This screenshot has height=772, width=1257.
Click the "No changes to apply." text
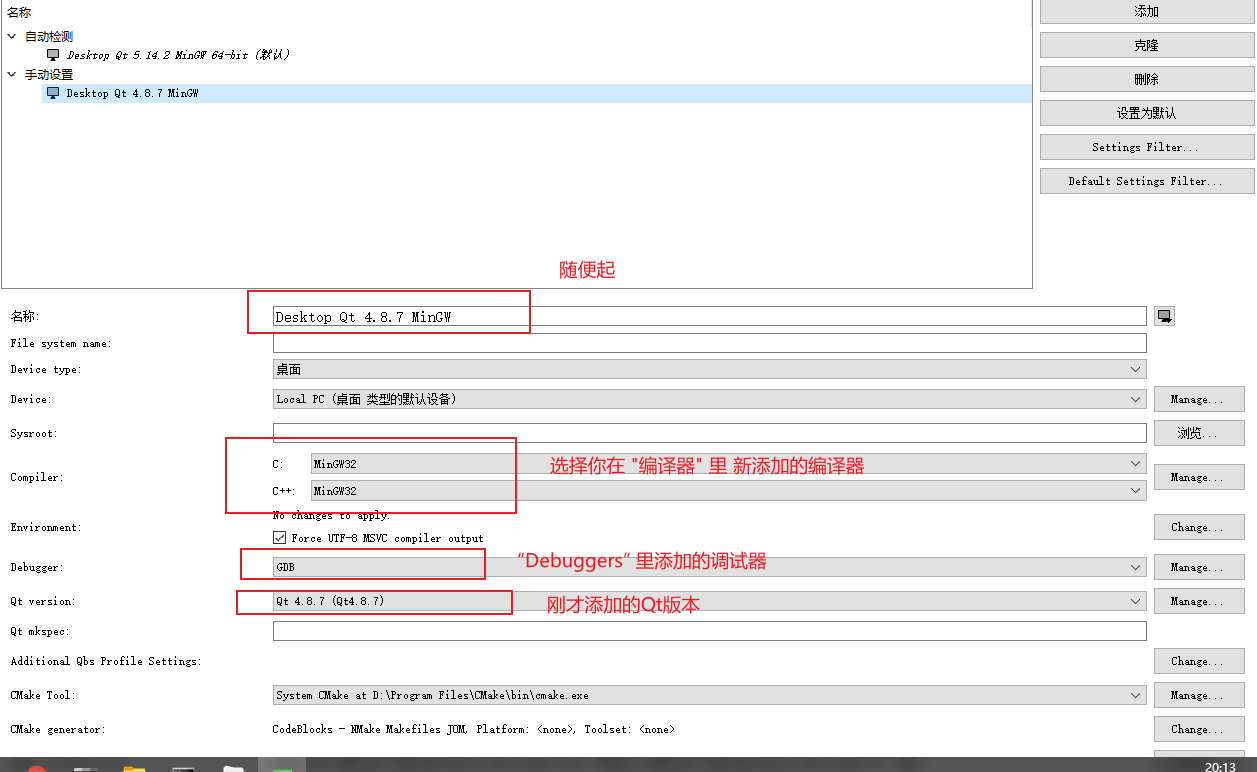click(x=331, y=516)
